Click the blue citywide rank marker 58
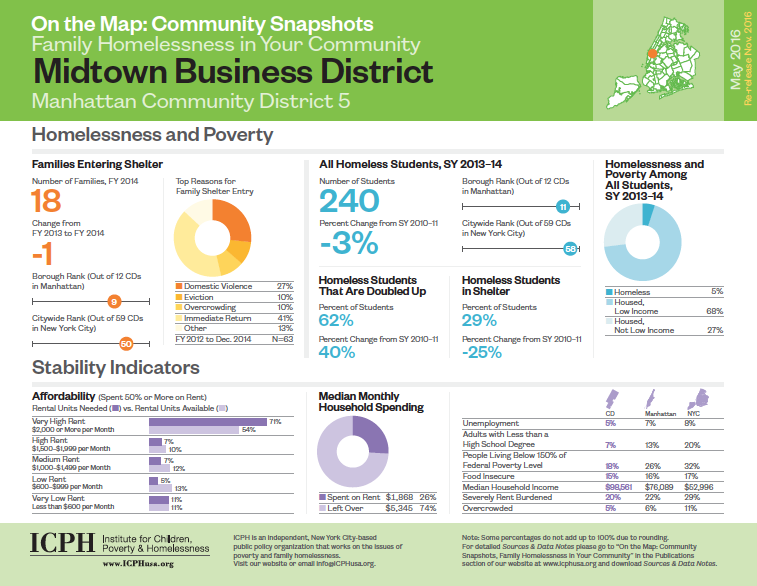This screenshot has width=757, height=586. pyautogui.click(x=570, y=248)
